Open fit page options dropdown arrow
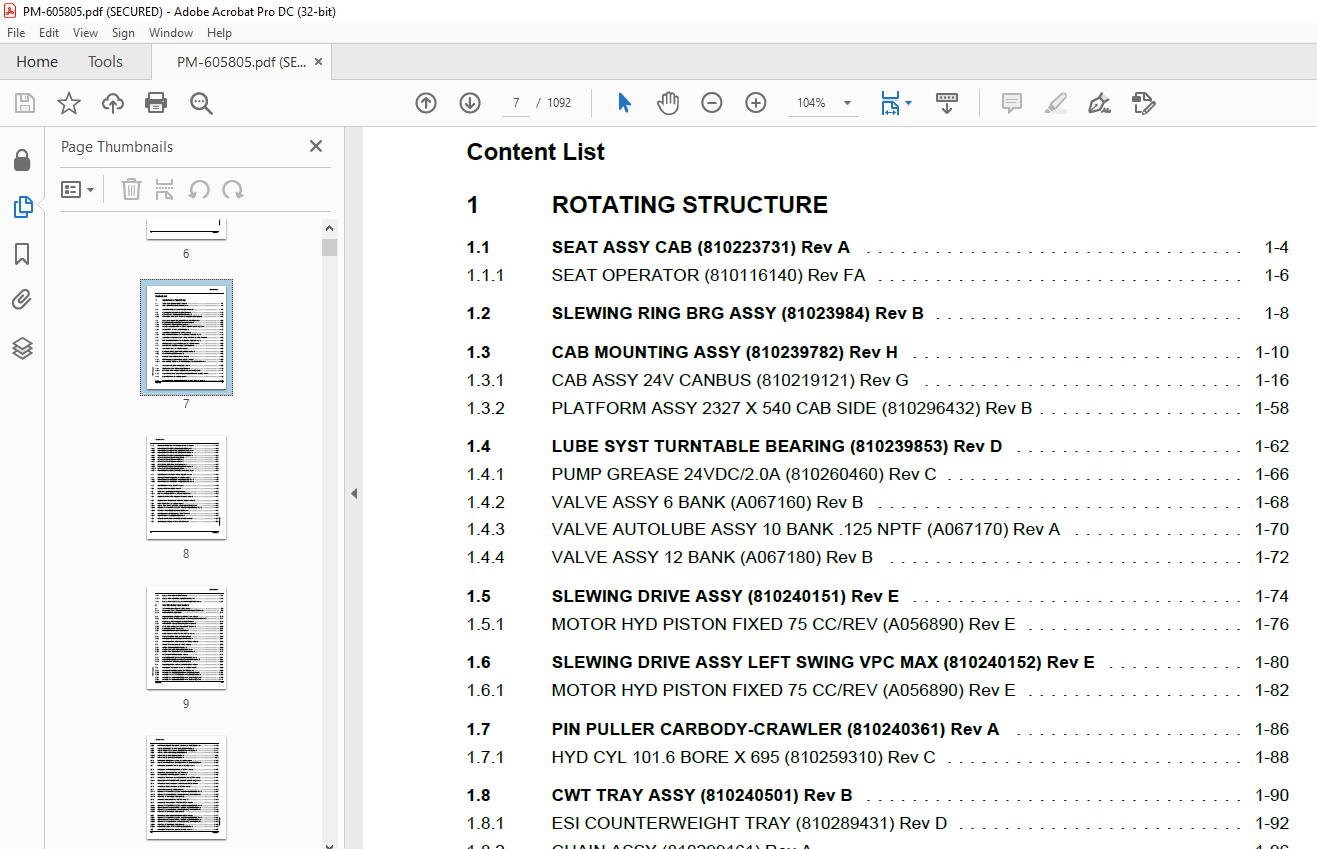This screenshot has height=849, width=1317. coord(908,103)
